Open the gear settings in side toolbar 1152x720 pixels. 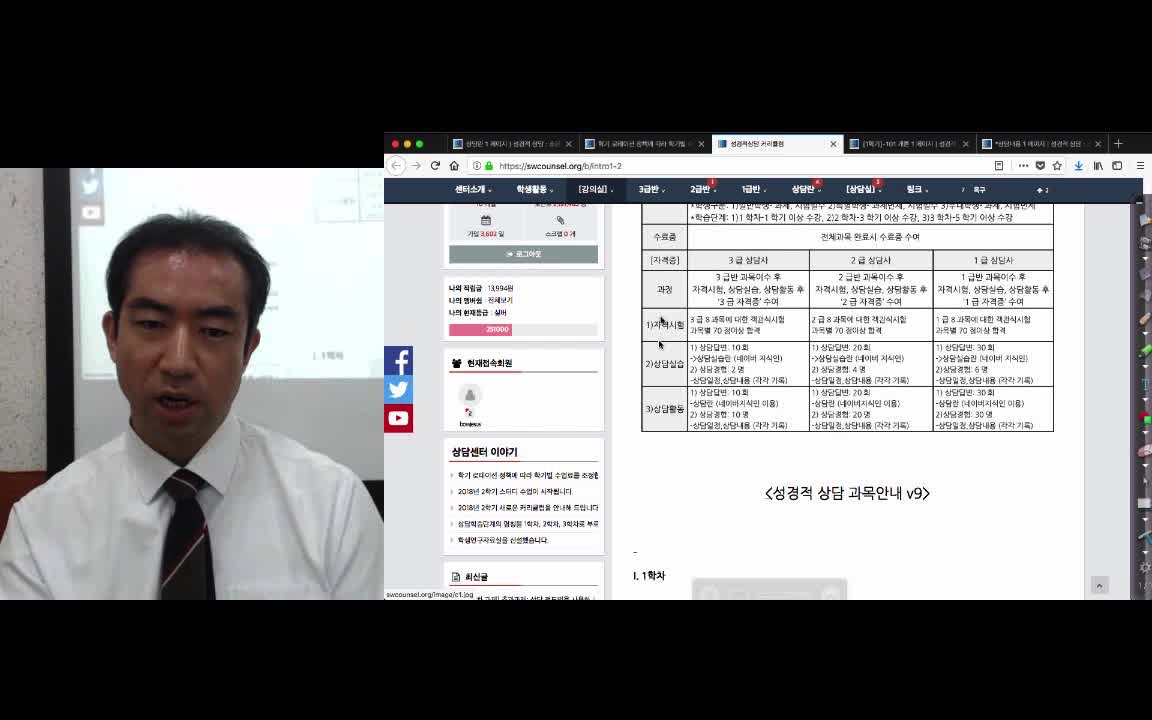[1145, 567]
